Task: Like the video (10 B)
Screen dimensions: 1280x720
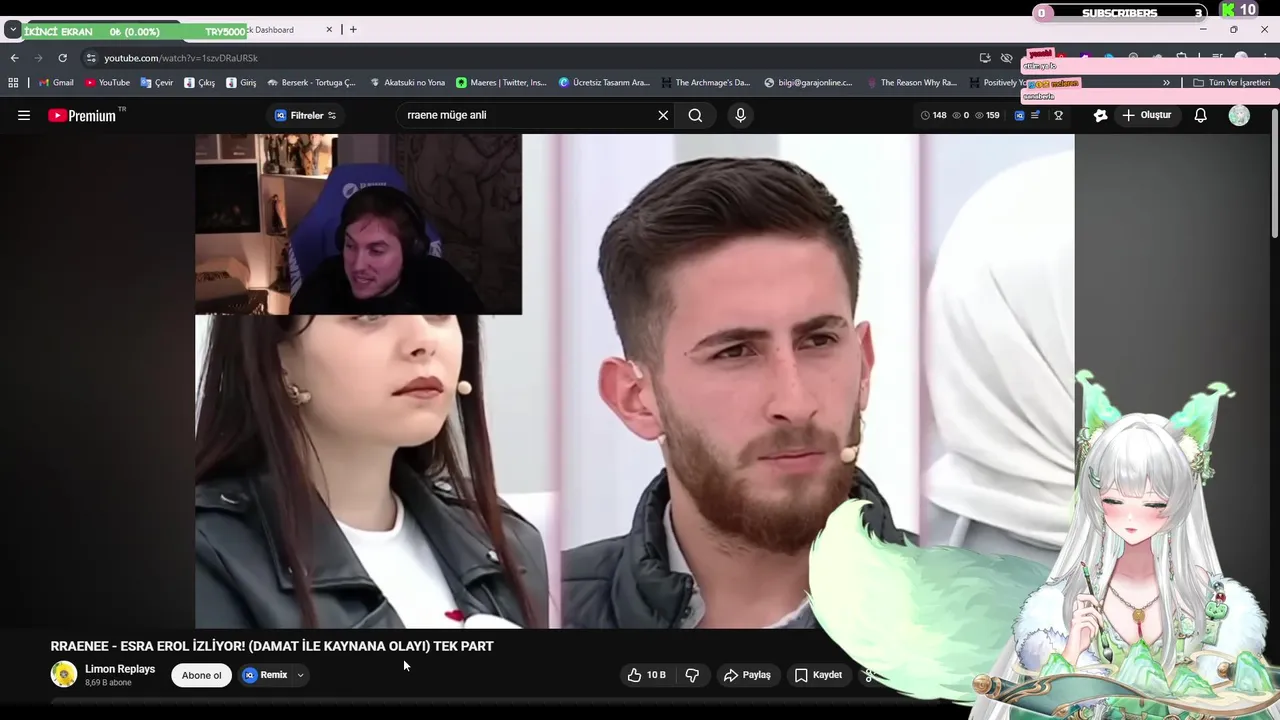Action: click(x=646, y=675)
